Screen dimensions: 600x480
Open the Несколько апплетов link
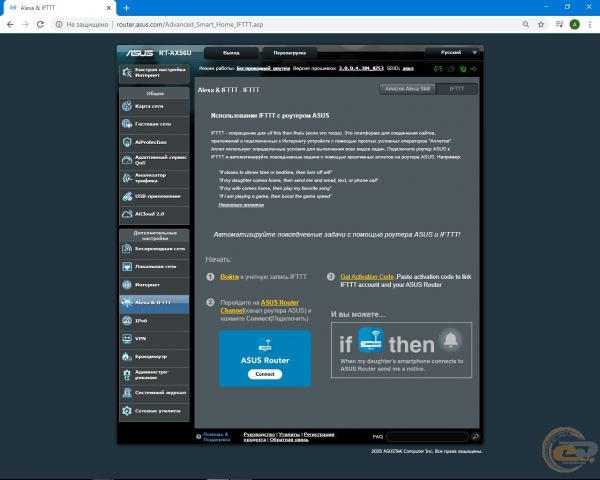click(241, 205)
